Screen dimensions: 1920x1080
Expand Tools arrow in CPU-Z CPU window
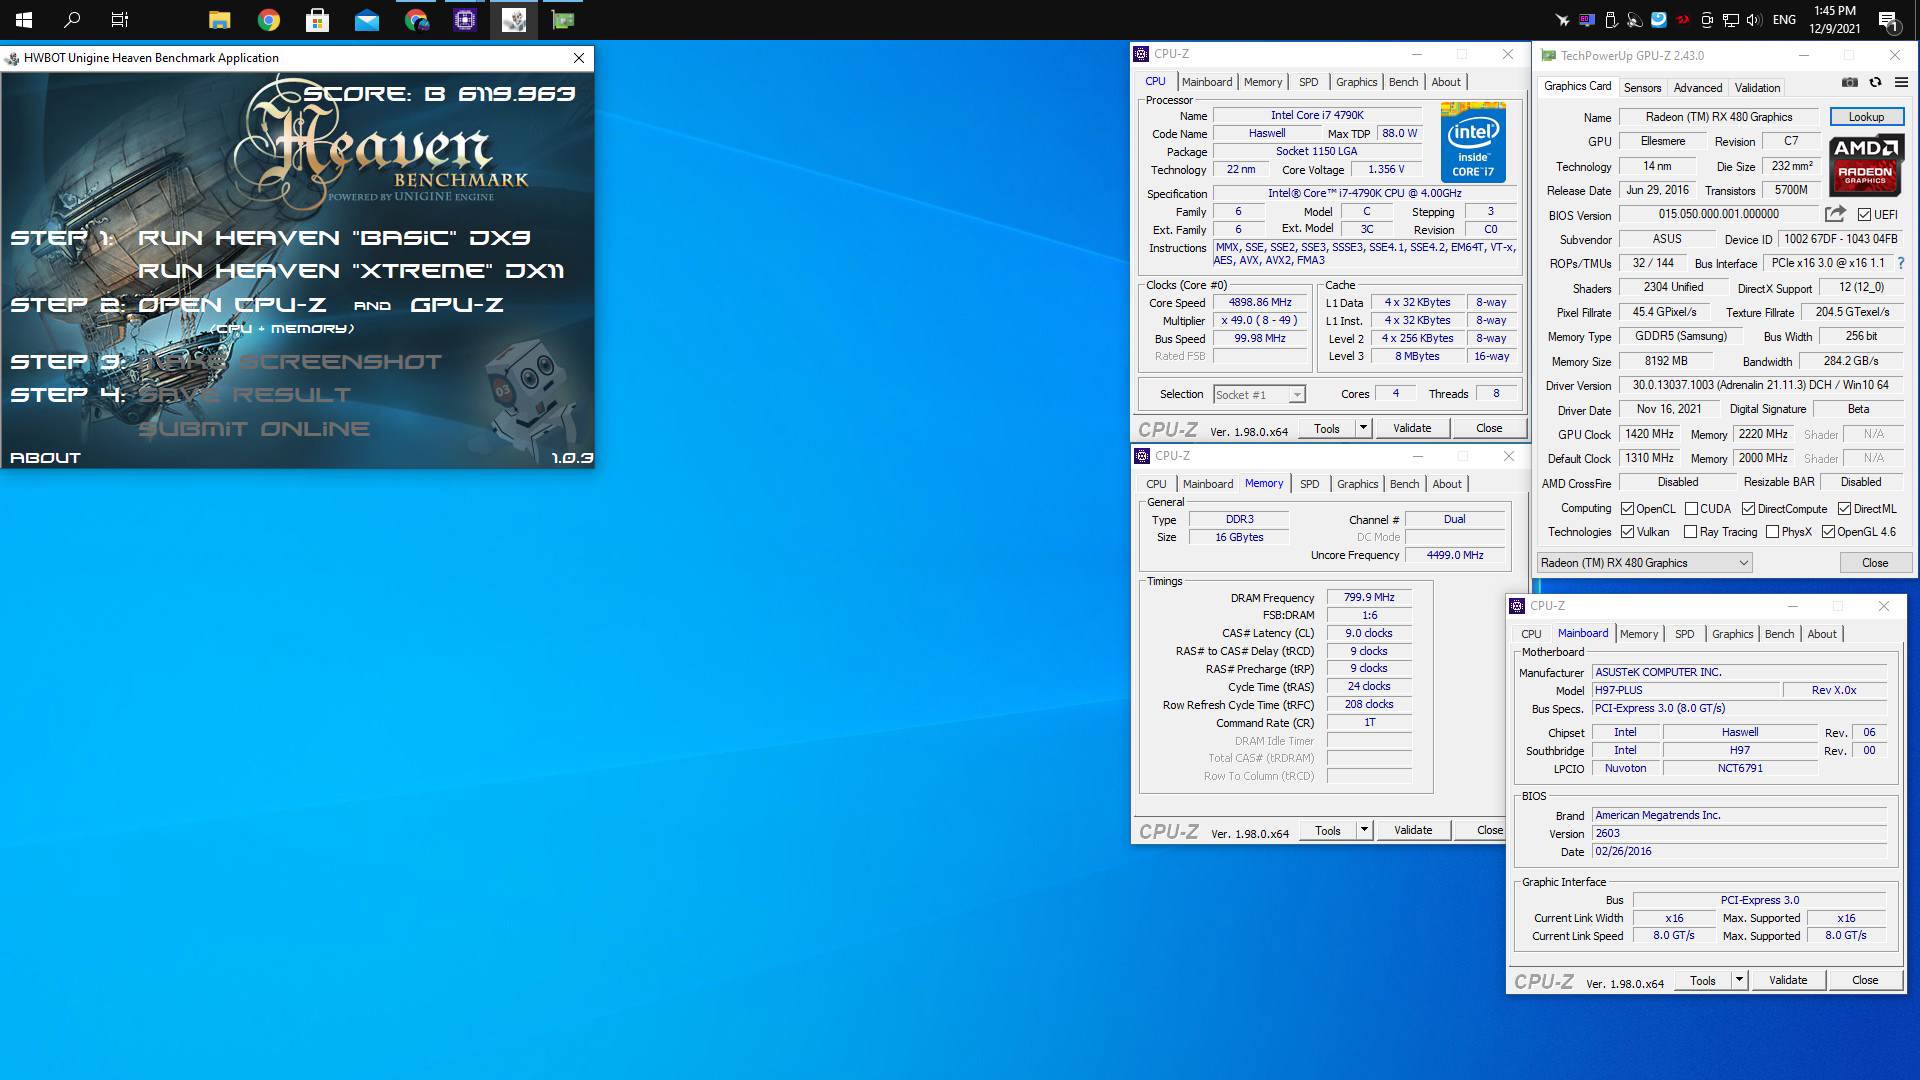click(x=1363, y=428)
